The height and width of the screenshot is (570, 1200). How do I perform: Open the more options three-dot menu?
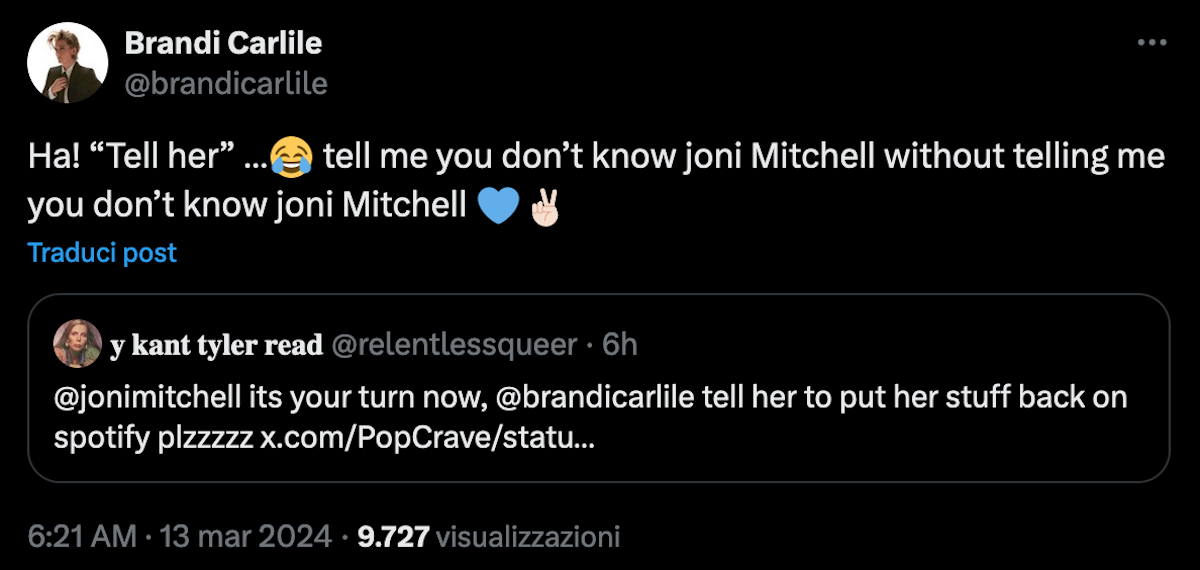point(1152,43)
